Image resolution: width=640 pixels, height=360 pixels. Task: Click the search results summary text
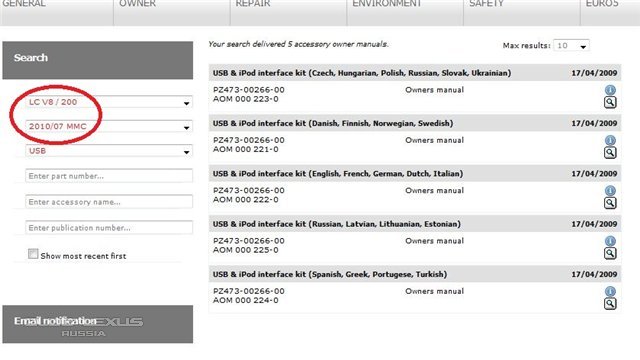(x=298, y=44)
